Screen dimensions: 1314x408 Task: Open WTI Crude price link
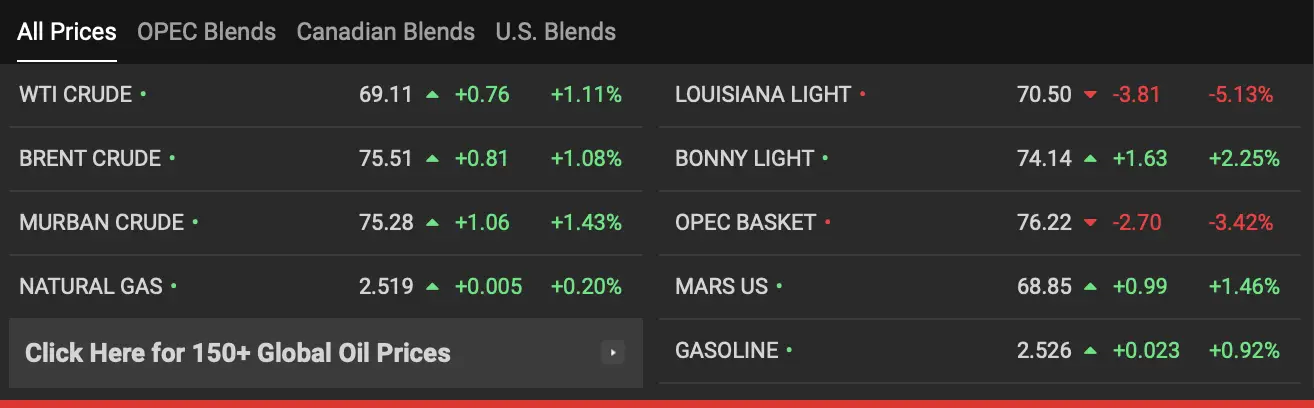pos(76,95)
